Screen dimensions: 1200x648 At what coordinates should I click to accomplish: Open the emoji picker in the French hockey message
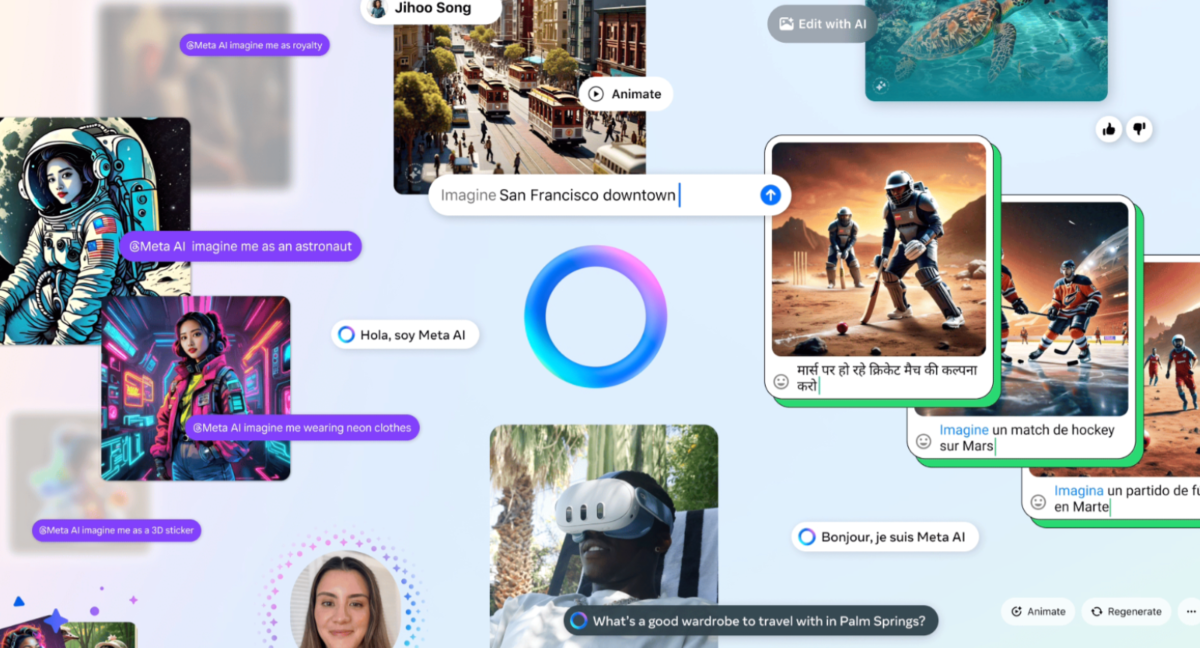tap(925, 440)
